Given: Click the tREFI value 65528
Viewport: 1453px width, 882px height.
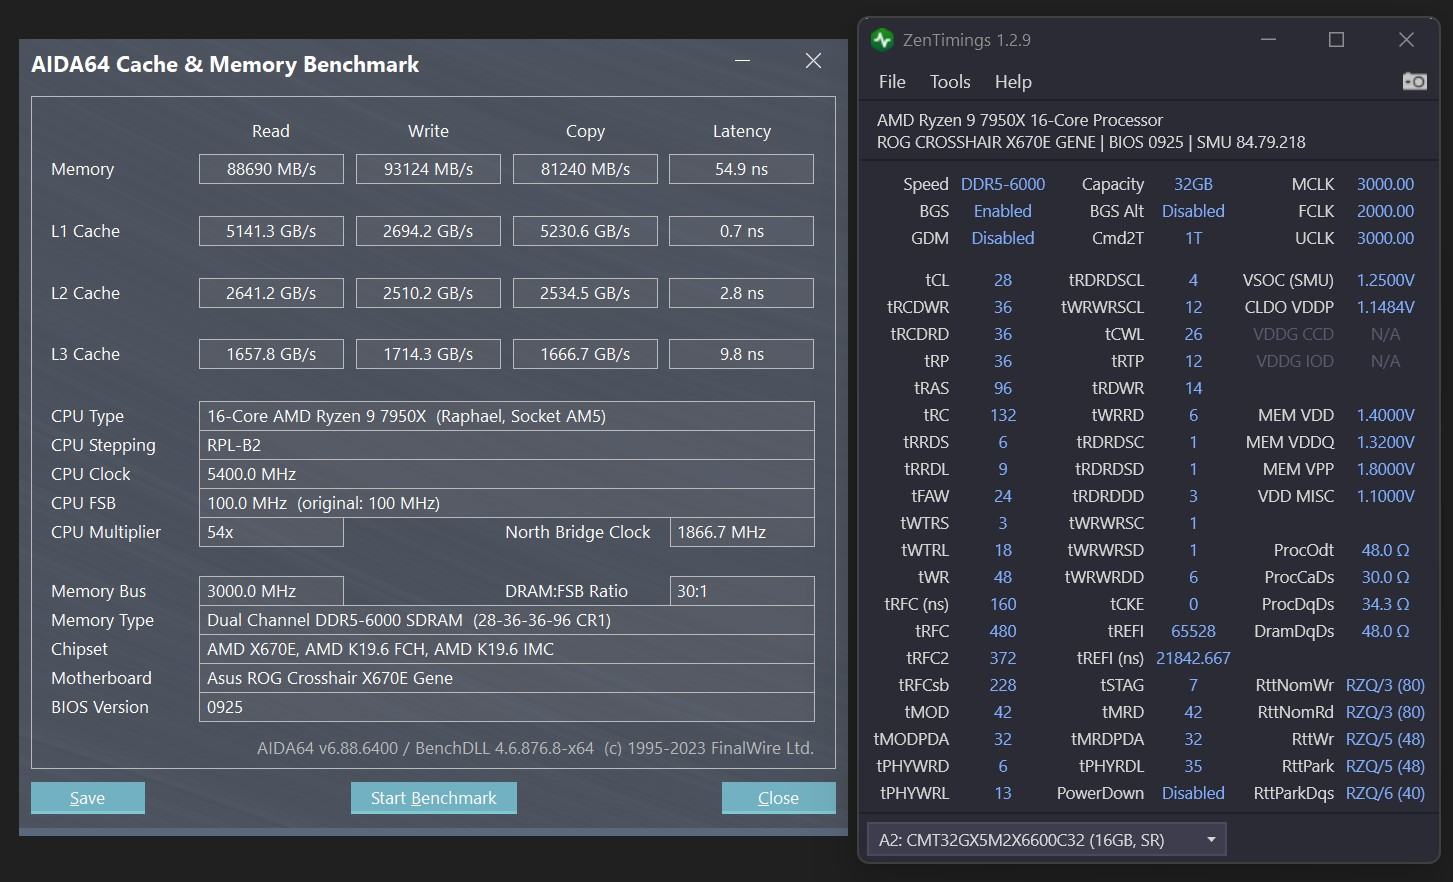Looking at the screenshot, I should click(1193, 631).
